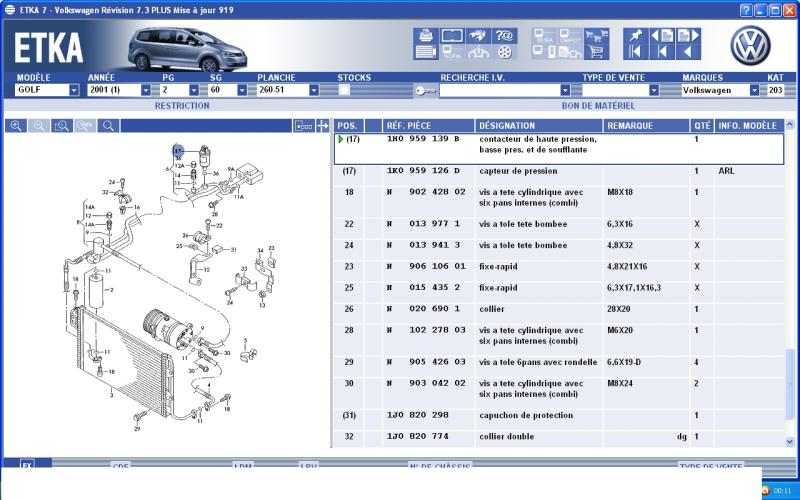Open the binoculars search icon
The height and width of the screenshot is (500, 800).
tap(479, 36)
